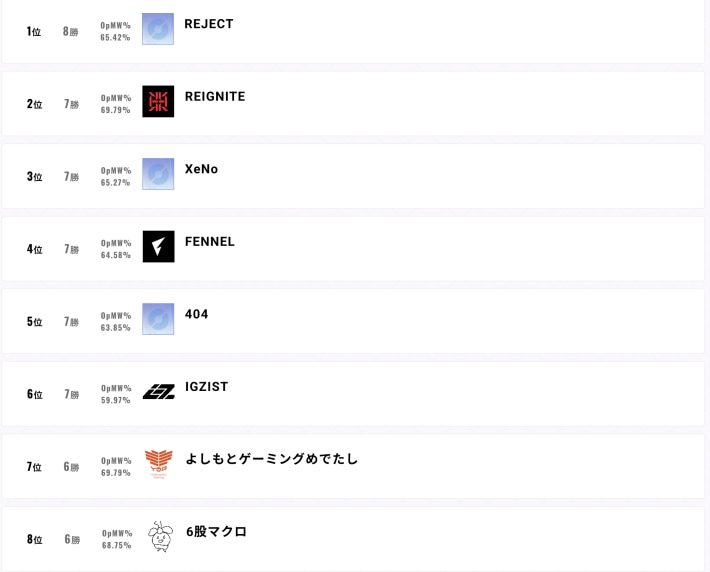The image size is (710, 572).
Task: Click the 1位 rank label
Action: pos(34,32)
